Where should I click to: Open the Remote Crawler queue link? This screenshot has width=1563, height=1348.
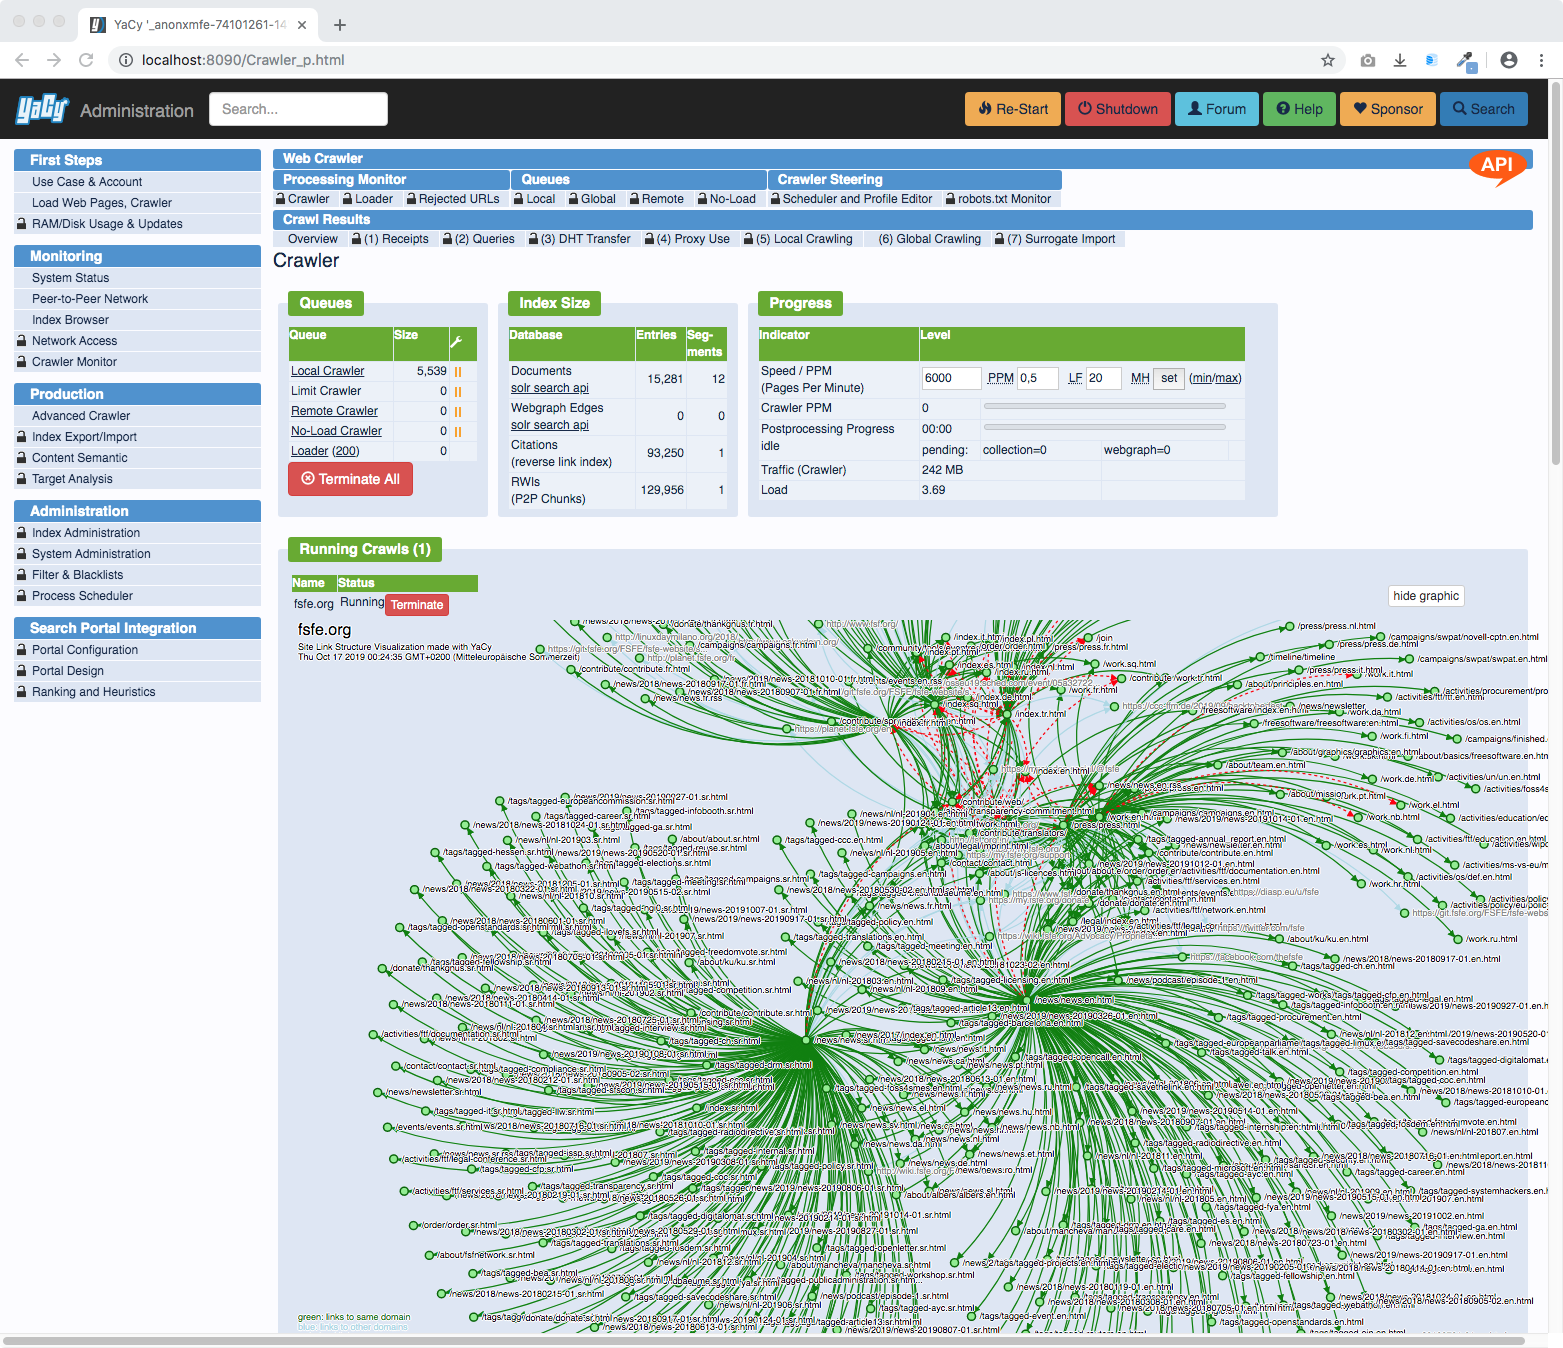point(334,411)
